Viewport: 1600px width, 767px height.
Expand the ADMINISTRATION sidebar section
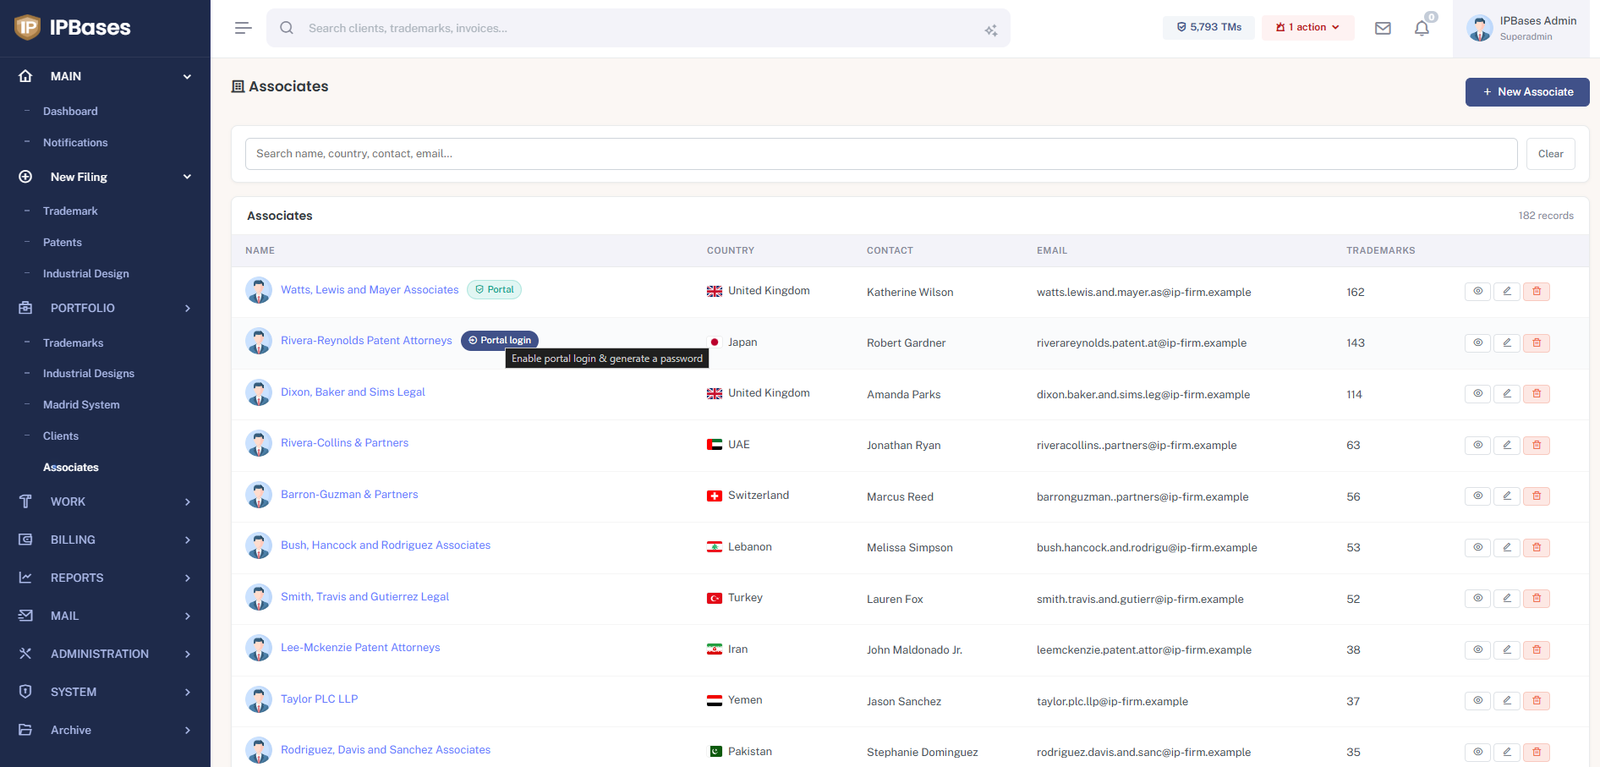[x=105, y=654]
